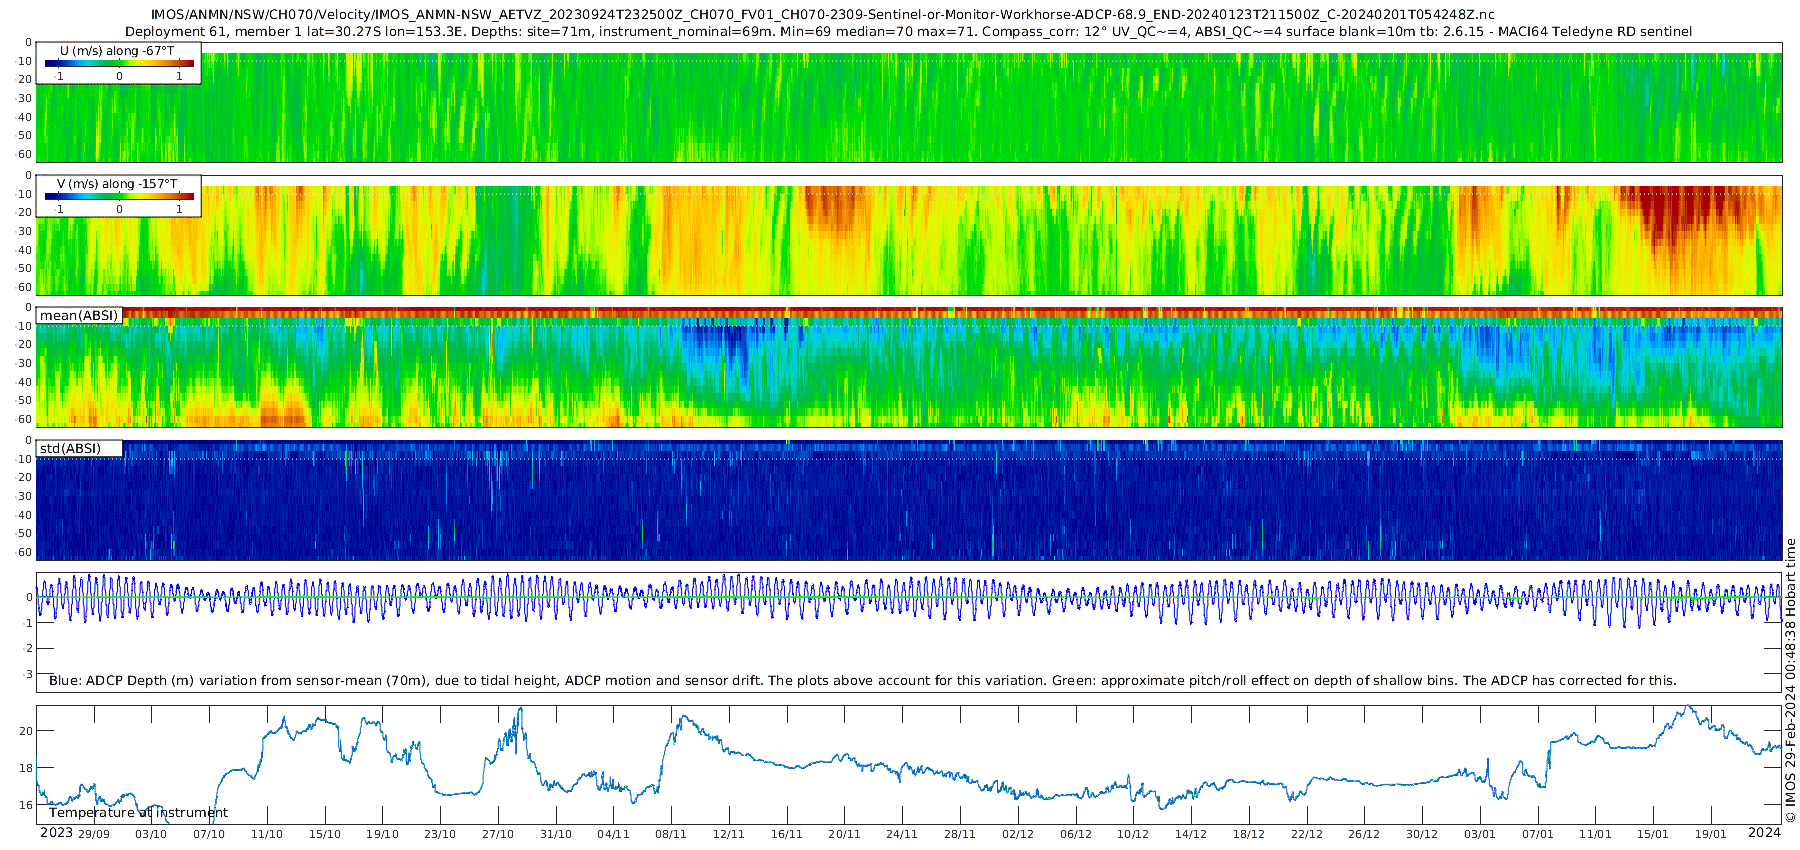This screenshot has width=1800, height=850.
Task: Click the 08/11 date tick label
Action: [671, 834]
